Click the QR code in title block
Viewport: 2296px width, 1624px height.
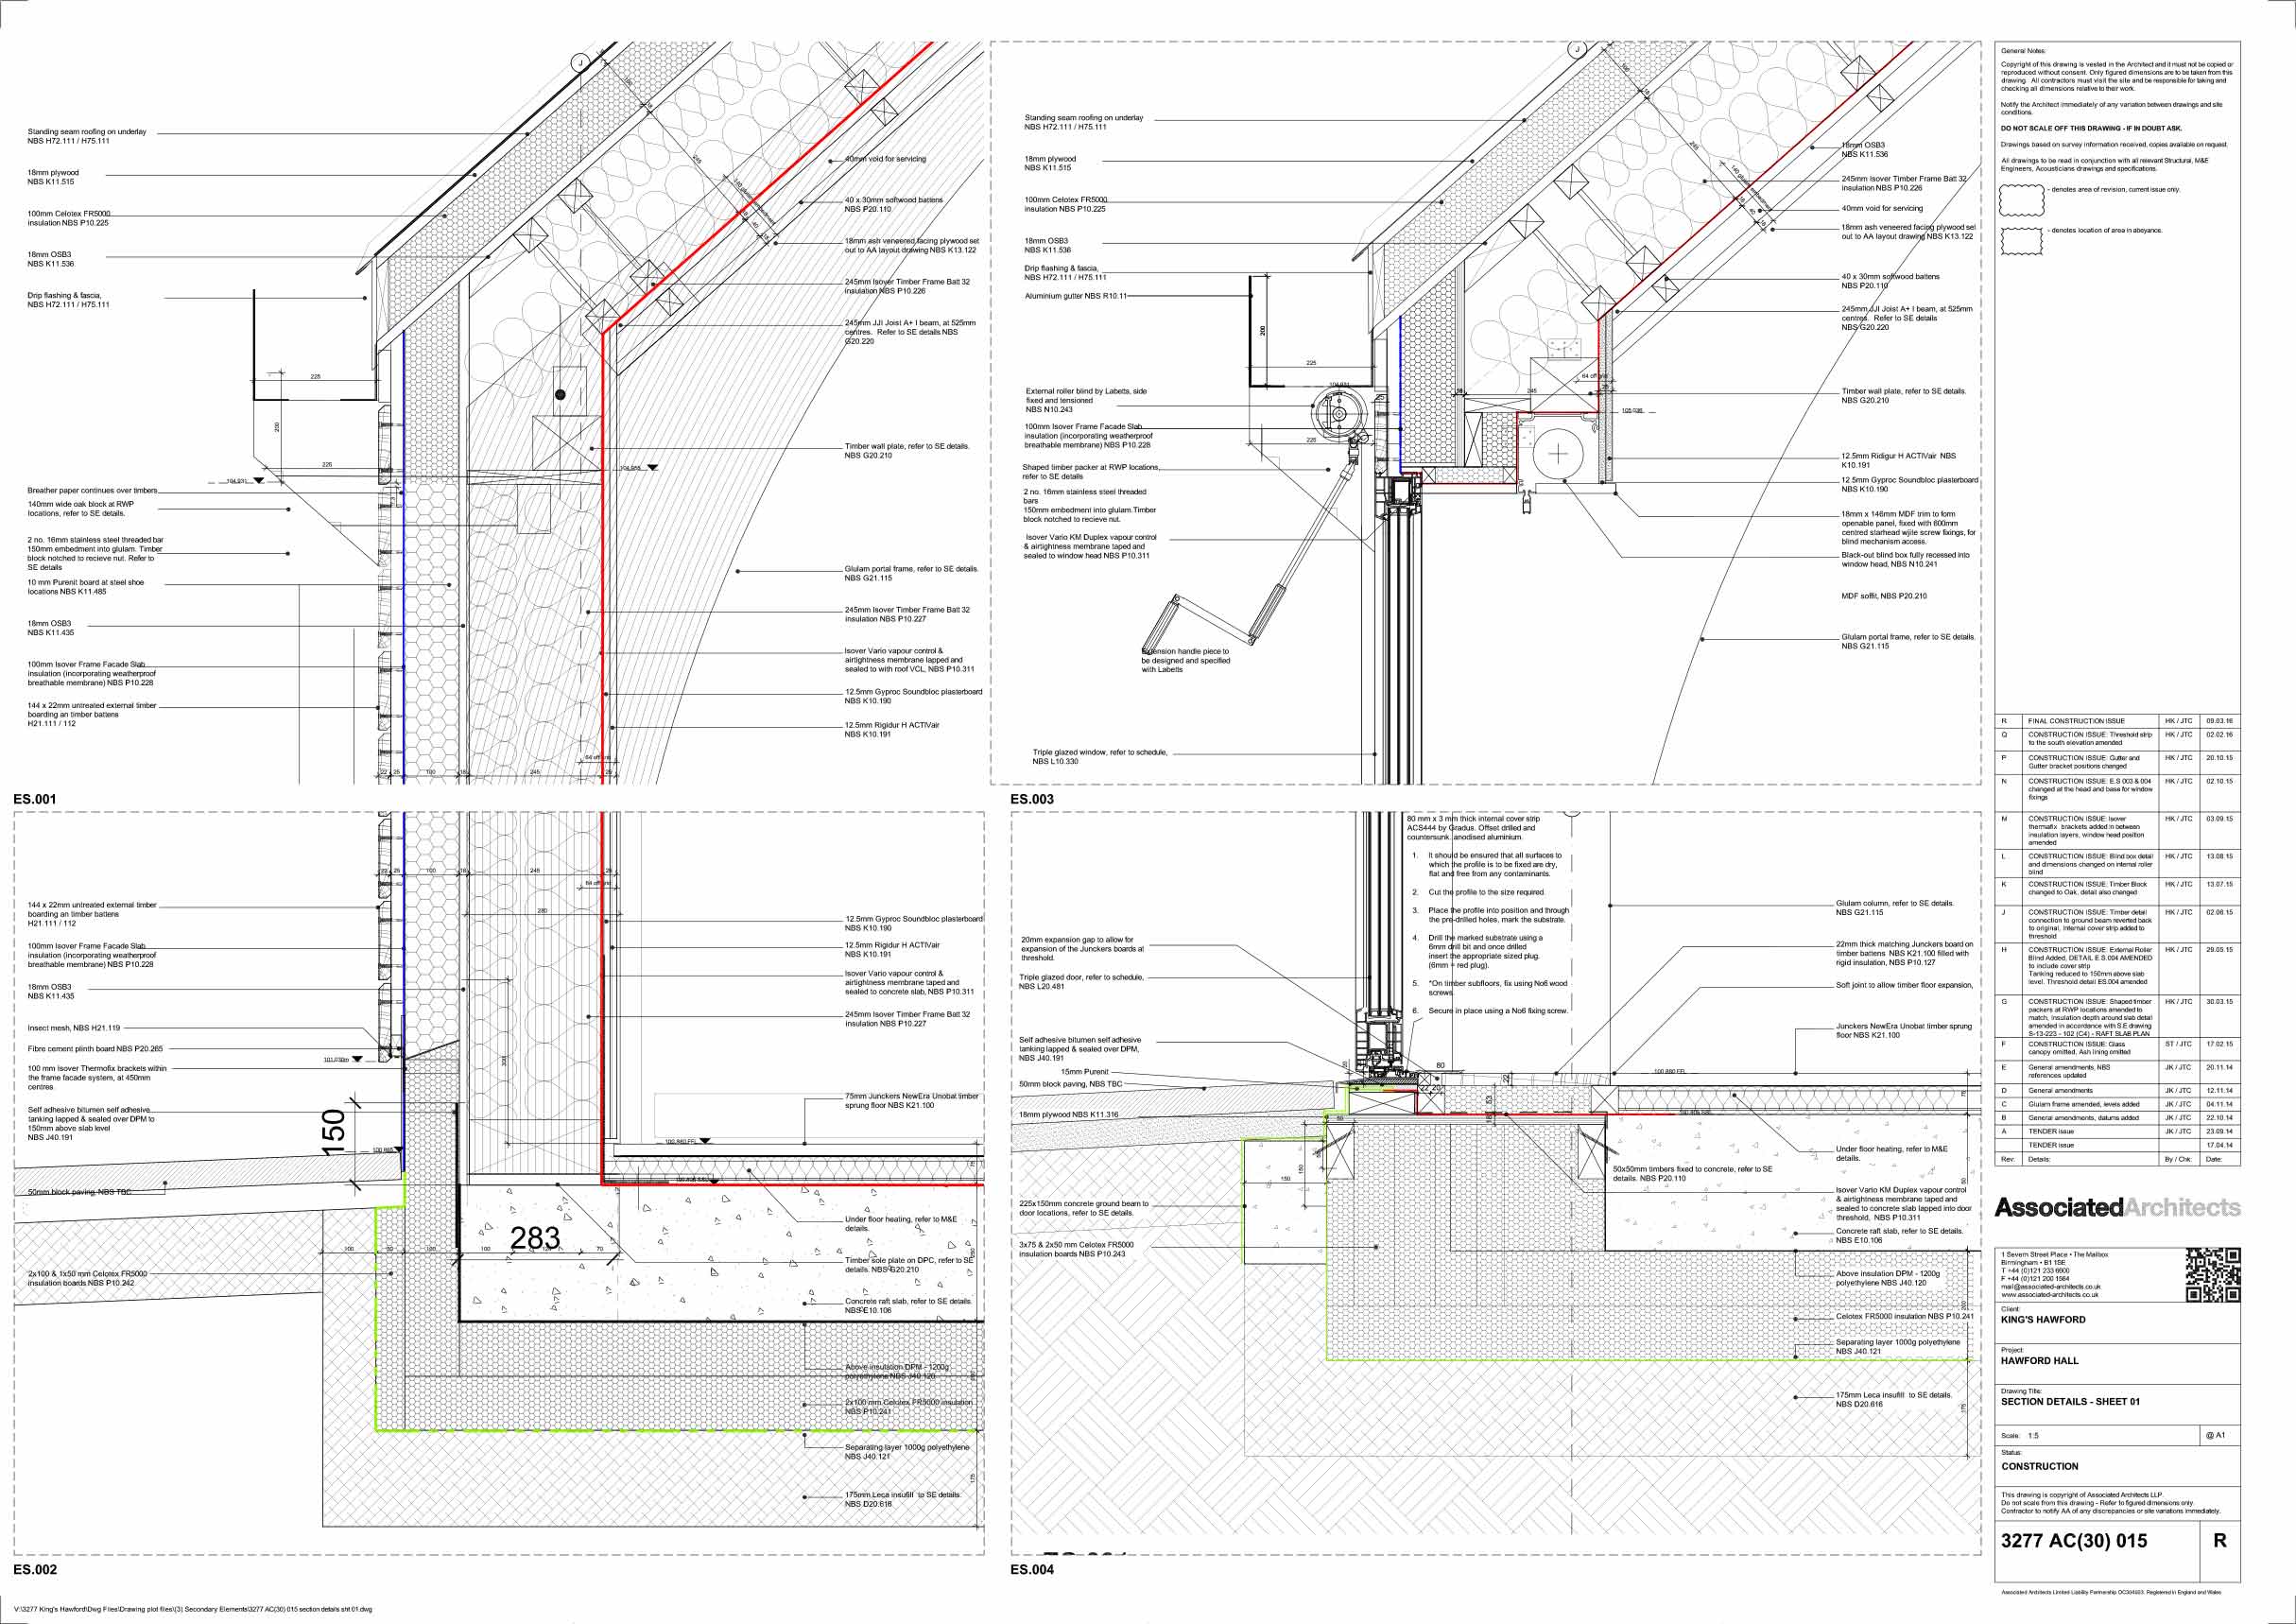coord(2212,1275)
